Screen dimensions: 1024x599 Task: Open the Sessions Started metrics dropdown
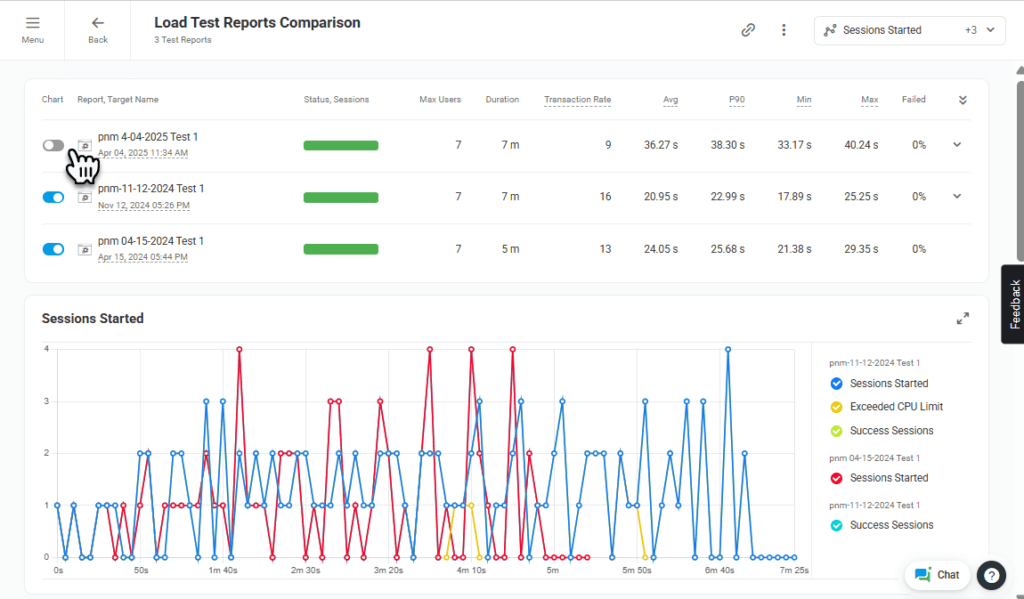coord(909,30)
